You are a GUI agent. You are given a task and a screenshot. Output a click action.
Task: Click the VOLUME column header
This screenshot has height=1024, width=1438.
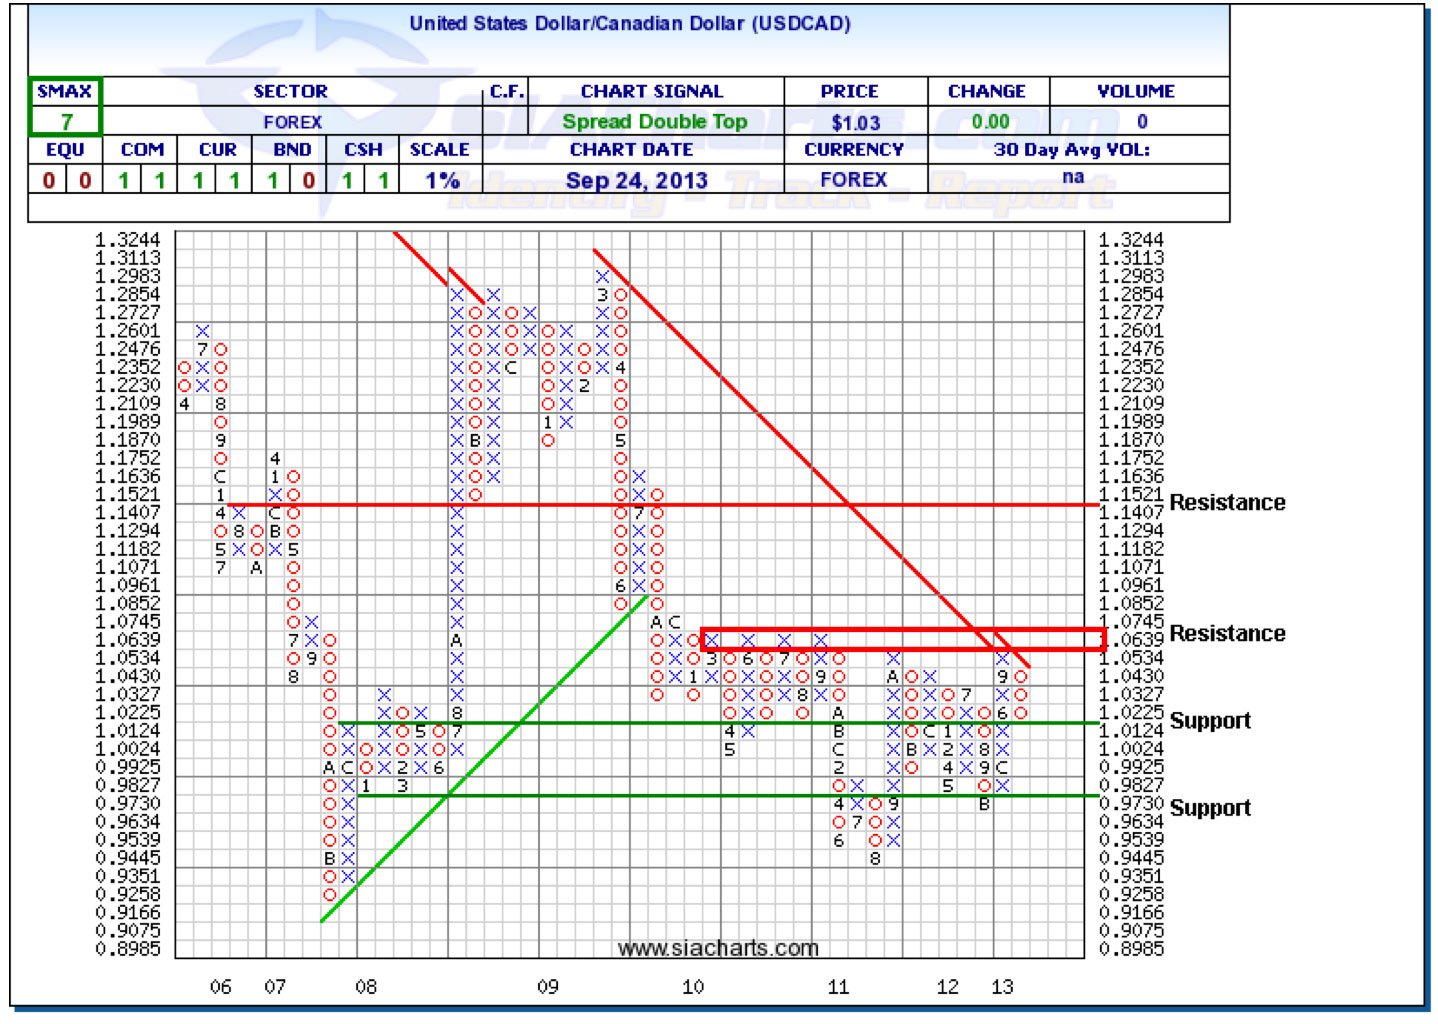coord(1135,92)
